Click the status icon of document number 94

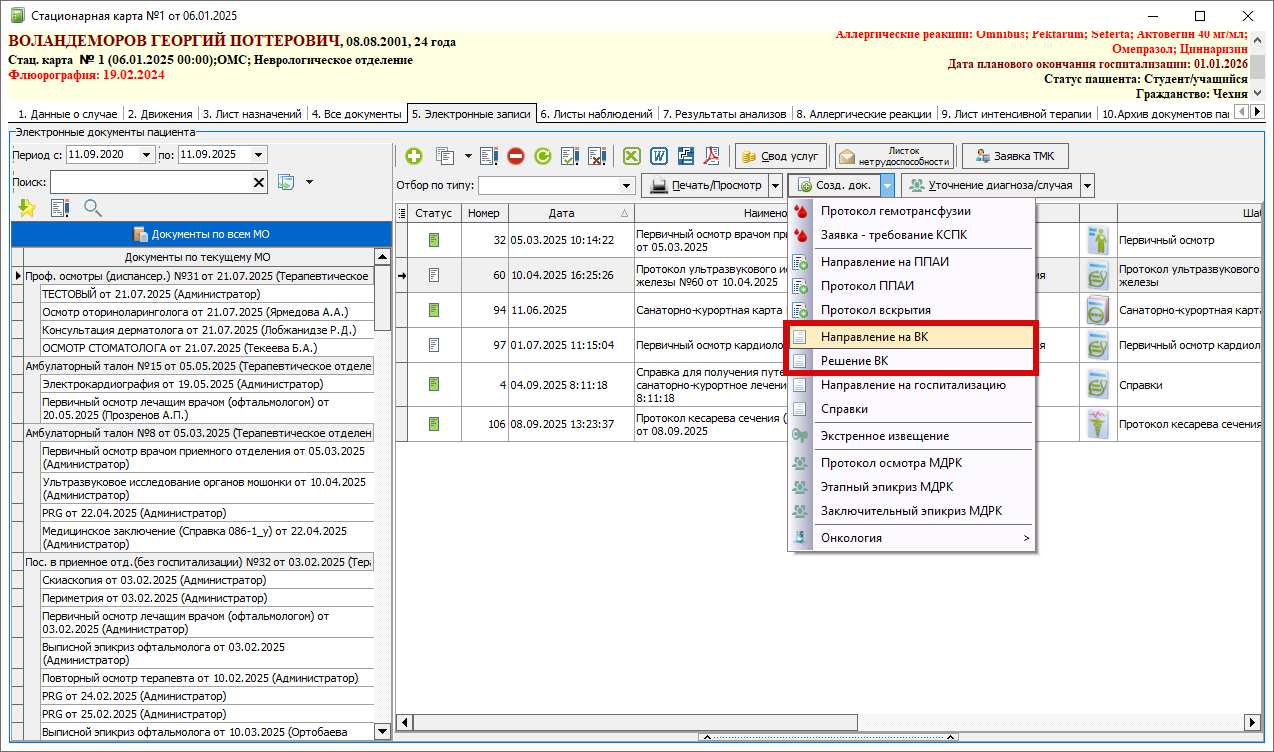pyautogui.click(x=434, y=309)
